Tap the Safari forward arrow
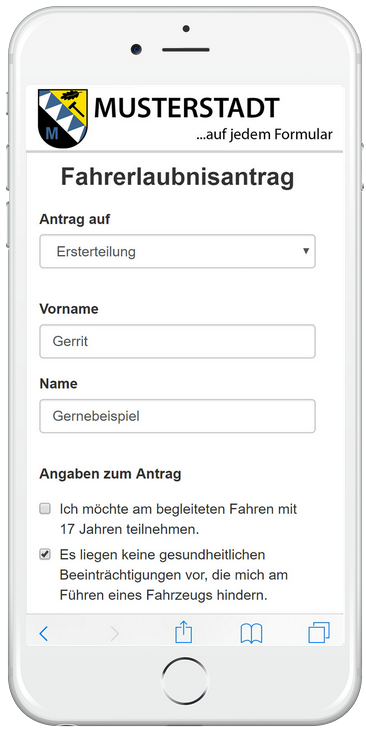The height and width of the screenshot is (729, 366). pyautogui.click(x=114, y=633)
